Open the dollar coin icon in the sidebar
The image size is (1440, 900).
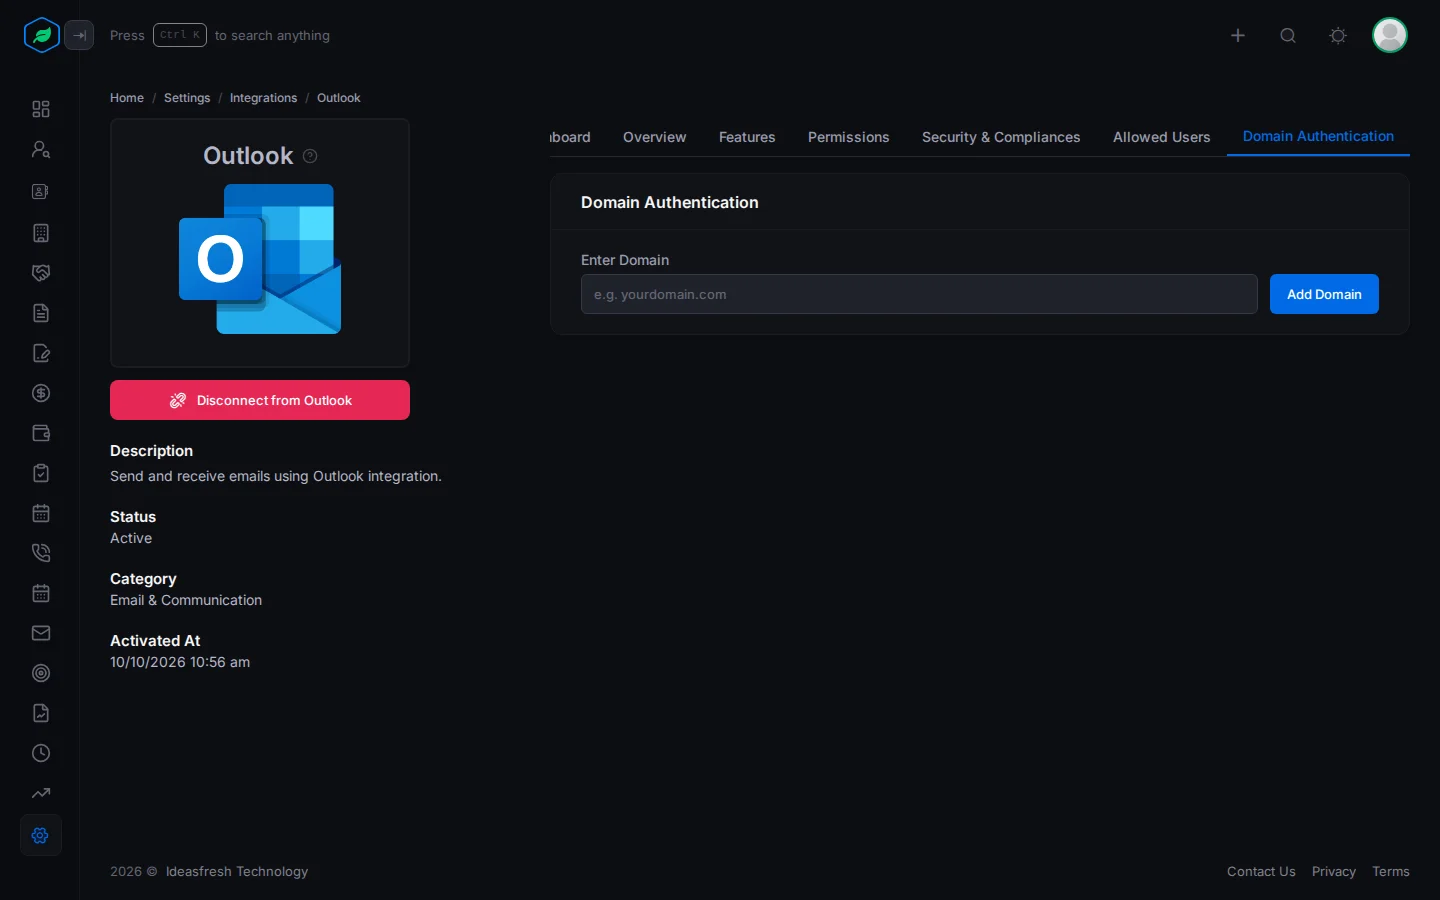pos(41,393)
